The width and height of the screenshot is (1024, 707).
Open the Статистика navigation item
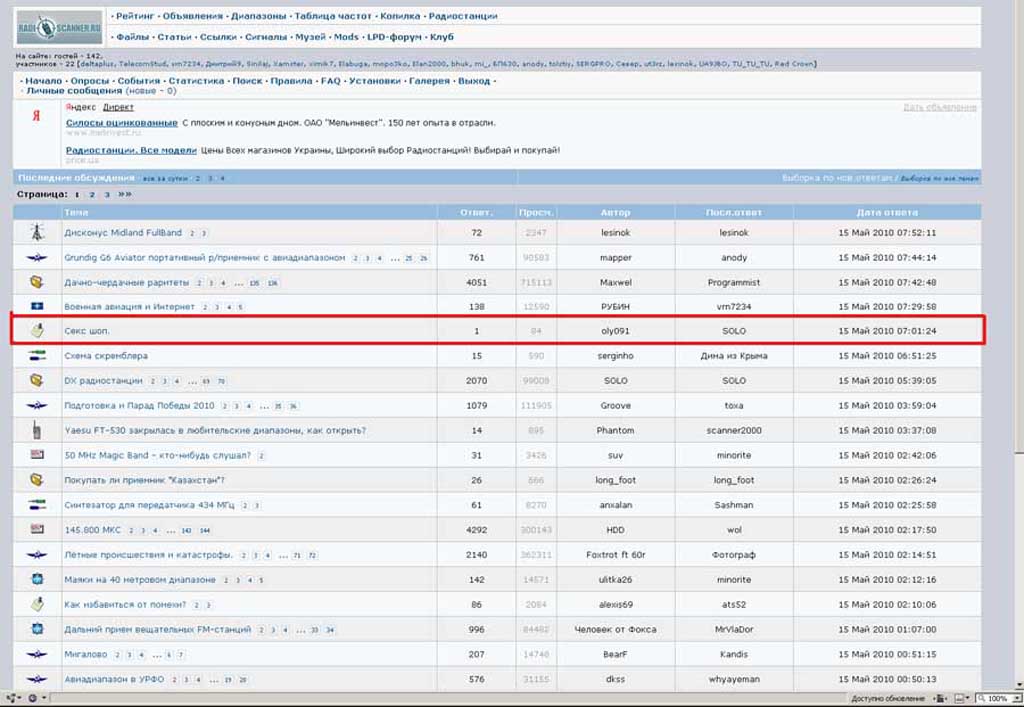point(197,81)
